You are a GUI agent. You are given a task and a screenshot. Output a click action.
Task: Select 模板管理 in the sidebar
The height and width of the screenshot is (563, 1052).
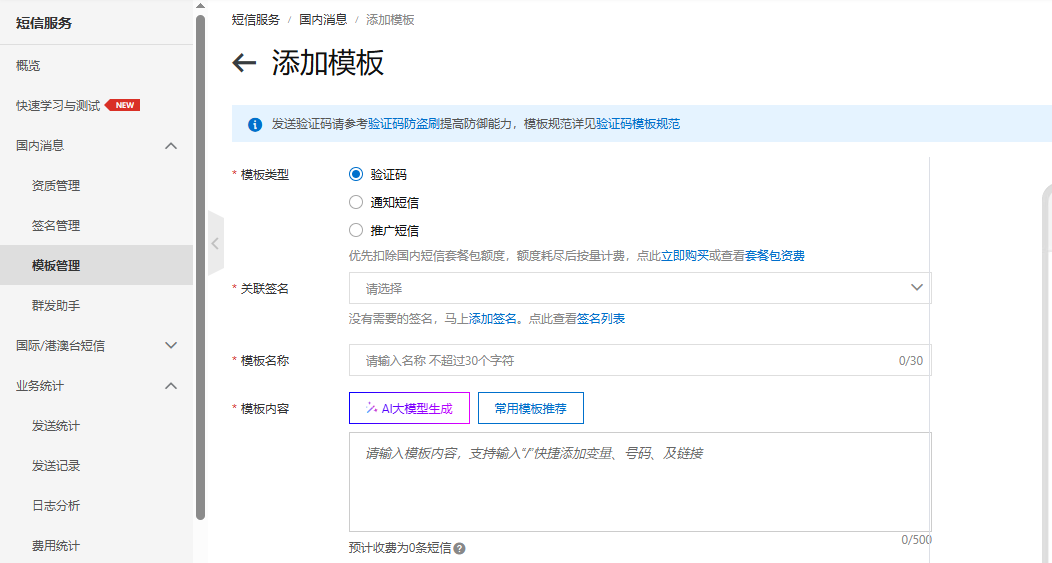pos(97,265)
